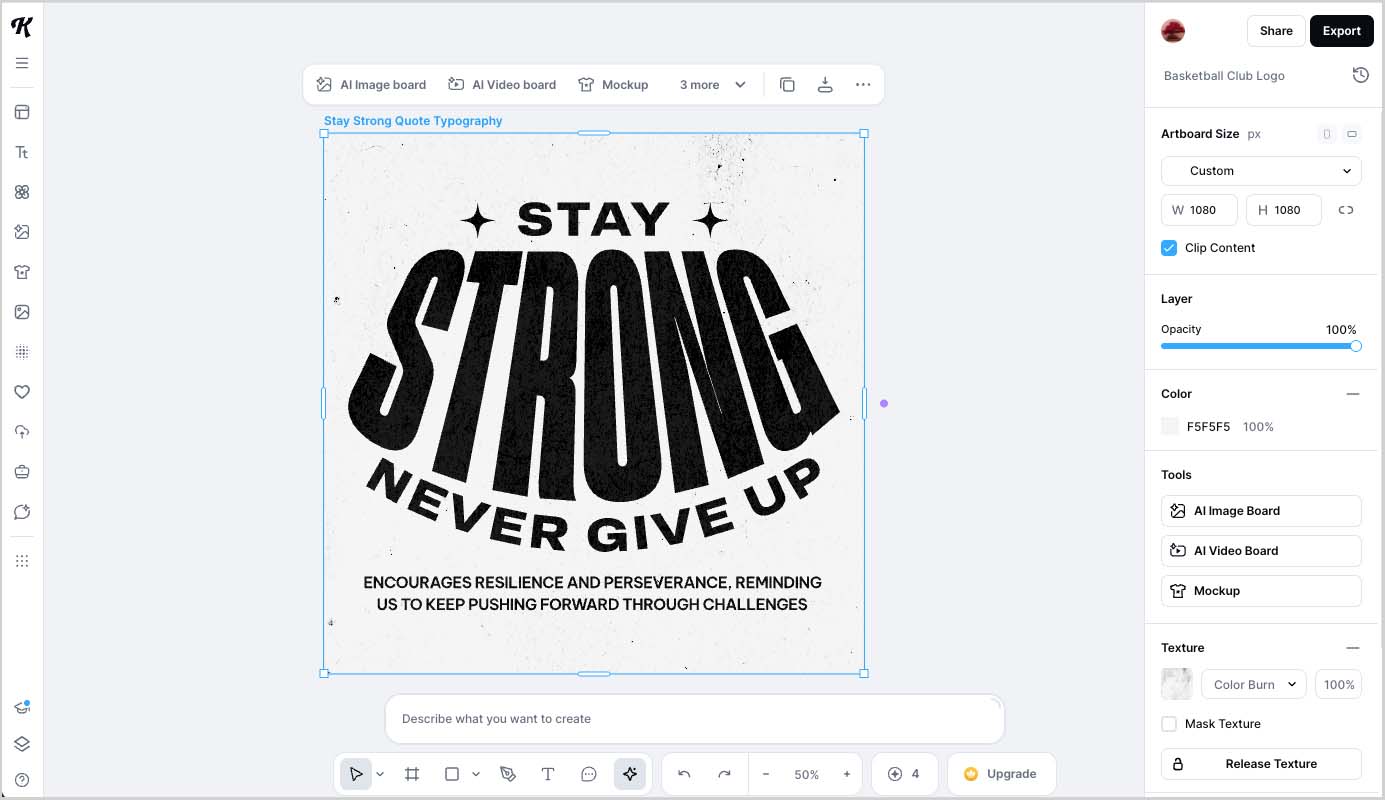Open the AI Video board tab

(x=502, y=85)
